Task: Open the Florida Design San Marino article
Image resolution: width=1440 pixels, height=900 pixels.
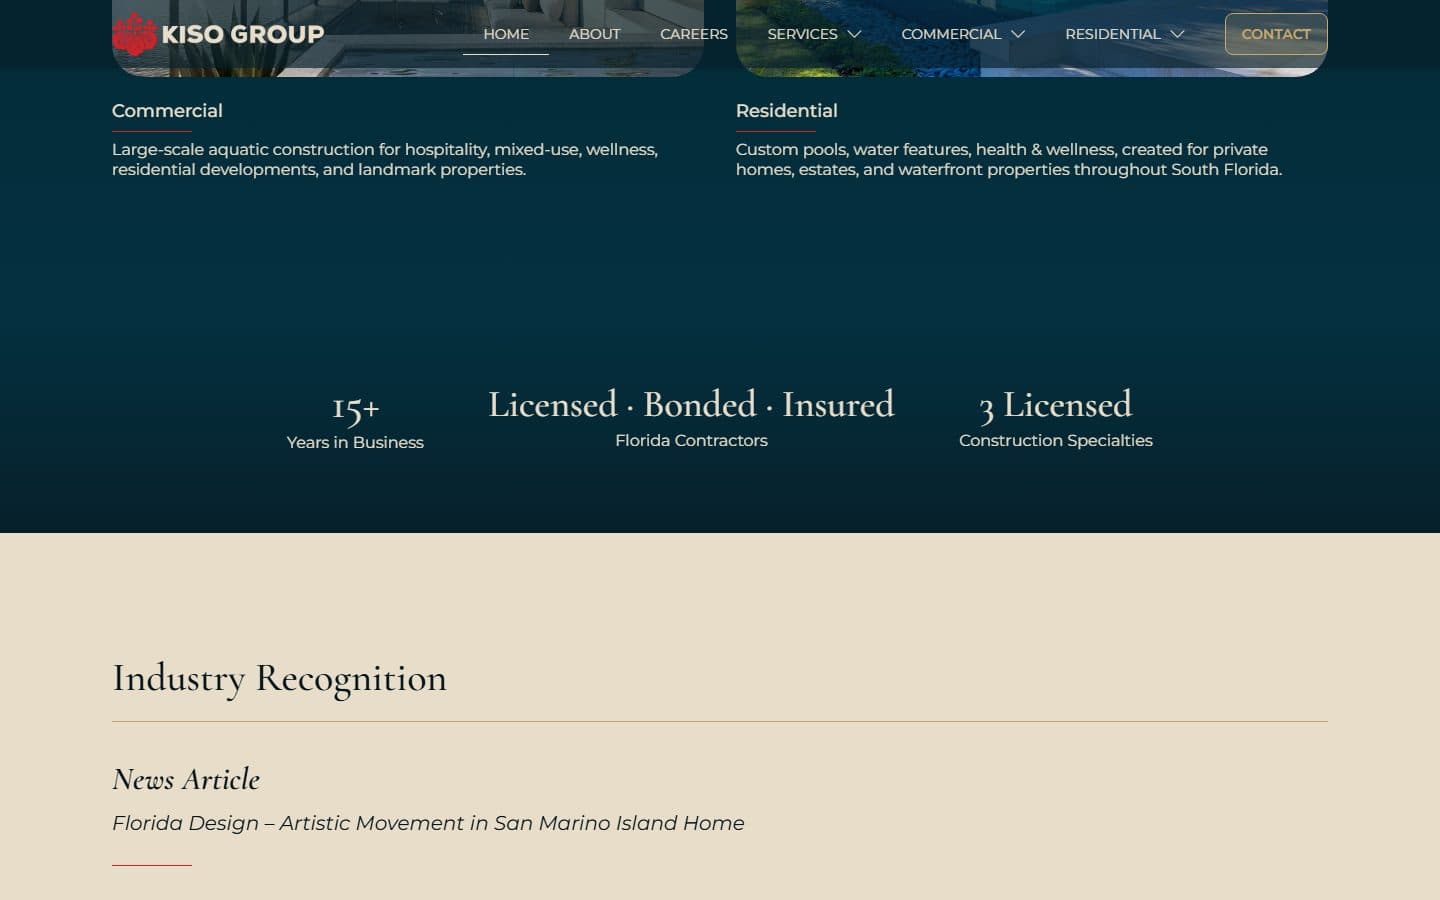Action: point(428,823)
